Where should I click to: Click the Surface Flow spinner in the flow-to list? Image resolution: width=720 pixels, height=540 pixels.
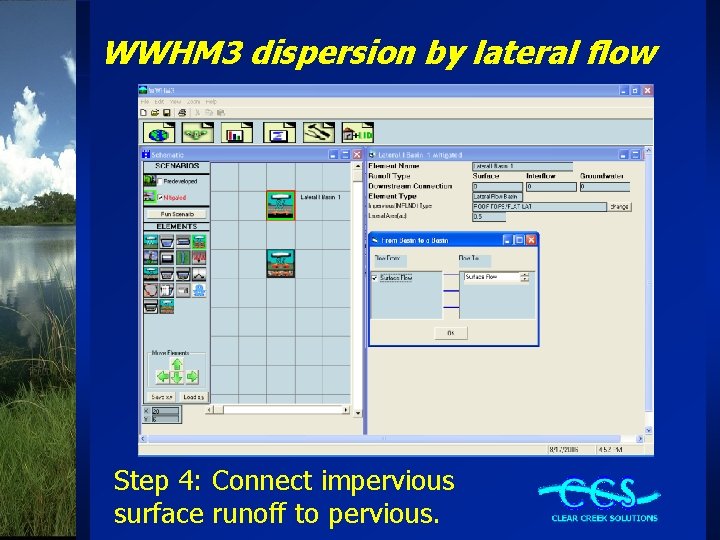tap(524, 277)
